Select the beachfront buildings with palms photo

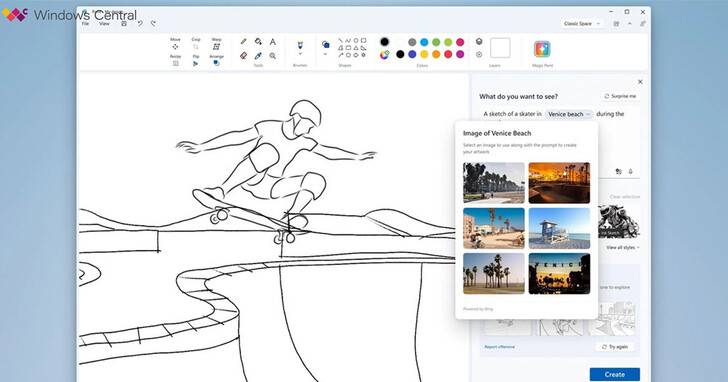494,228
